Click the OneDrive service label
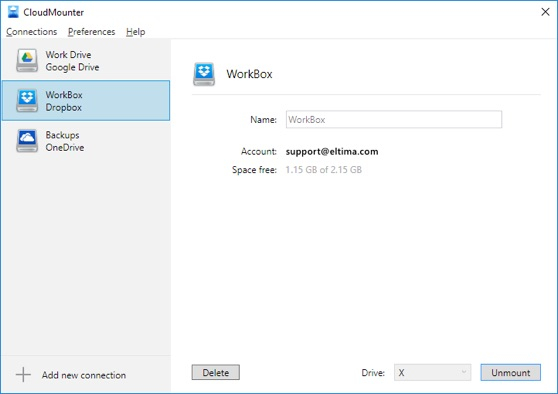Viewport: 558px width, 394px height. 65,148
